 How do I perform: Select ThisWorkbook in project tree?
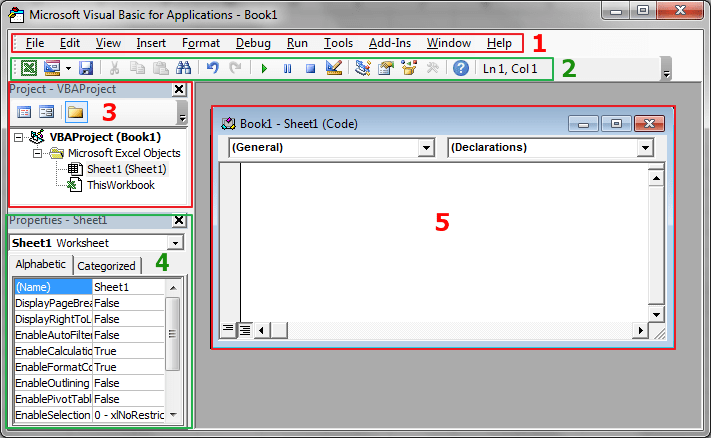point(121,185)
